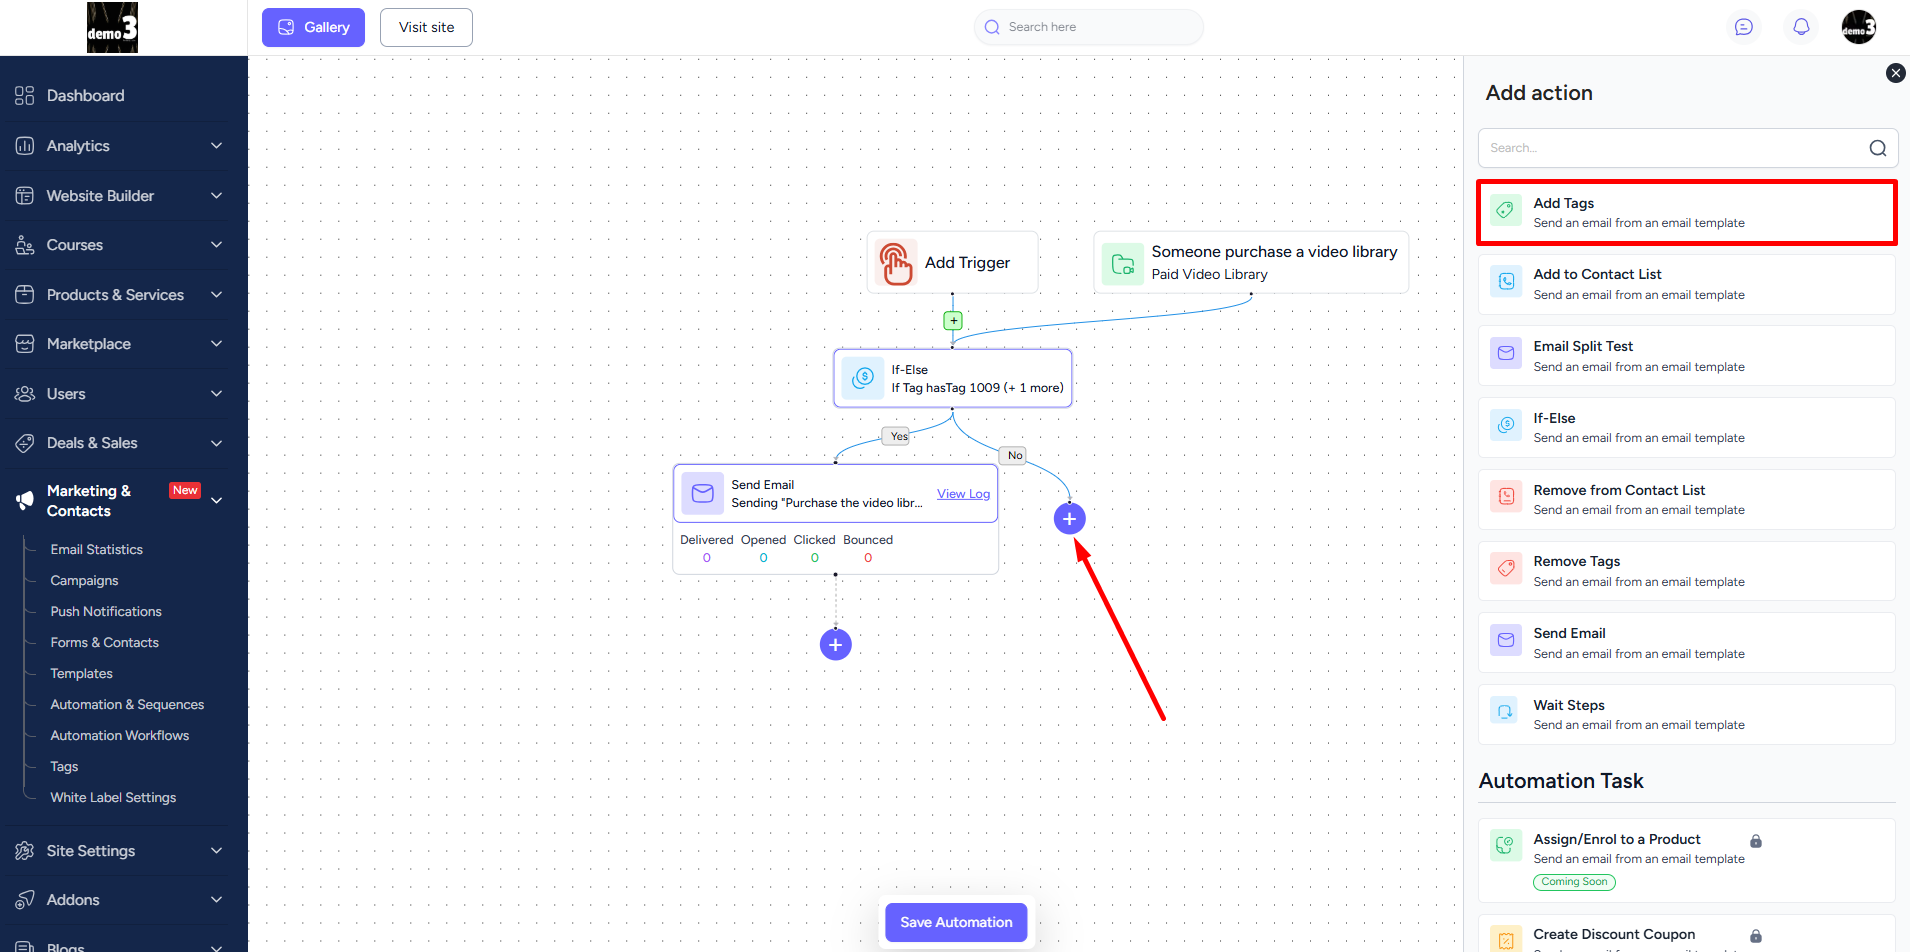This screenshot has height=952, width=1910.
Task: Select the Add Tags action icon
Action: pyautogui.click(x=1506, y=210)
